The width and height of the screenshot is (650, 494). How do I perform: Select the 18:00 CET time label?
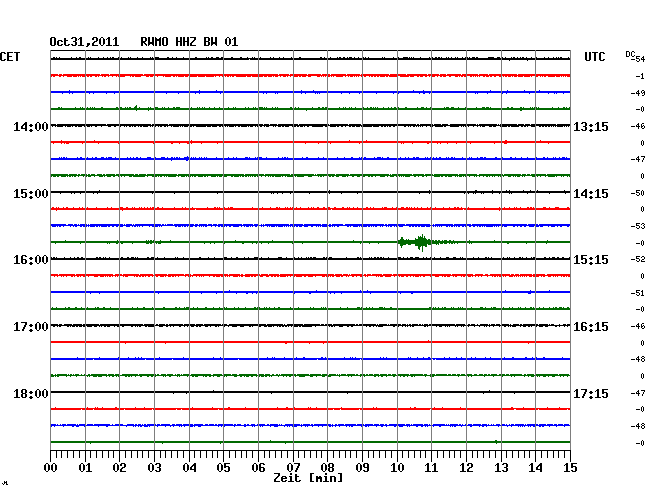point(31,393)
